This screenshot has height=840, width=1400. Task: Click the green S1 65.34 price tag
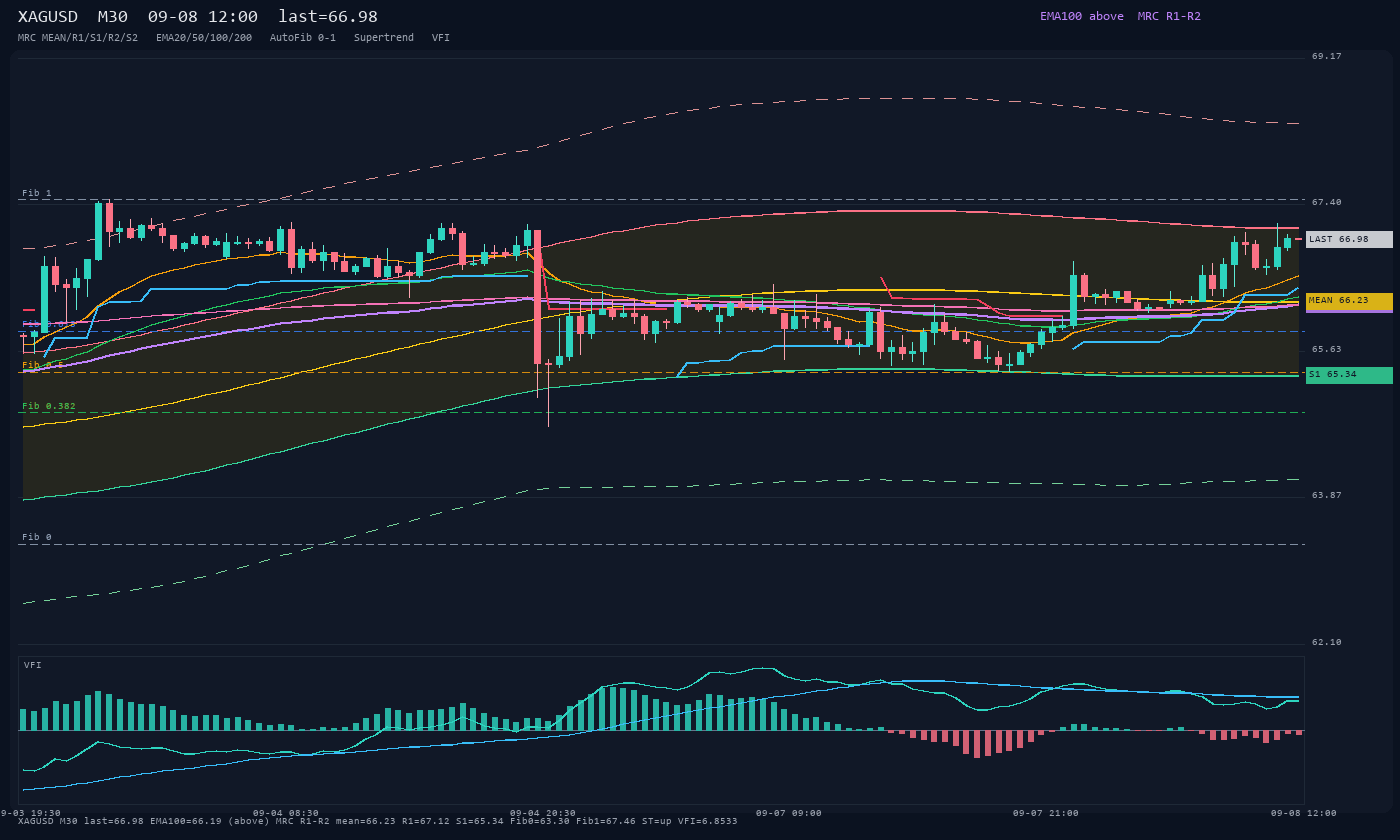pyautogui.click(x=1349, y=375)
